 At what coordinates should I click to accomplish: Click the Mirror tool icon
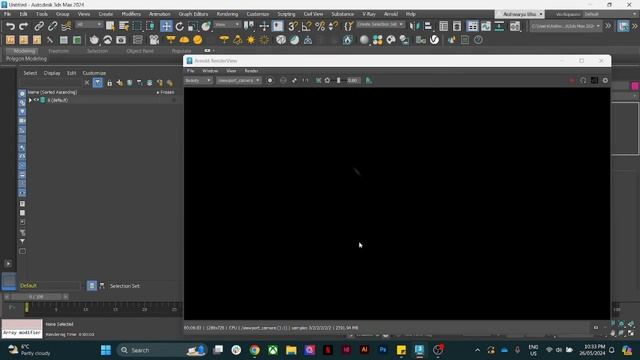tap(415, 27)
